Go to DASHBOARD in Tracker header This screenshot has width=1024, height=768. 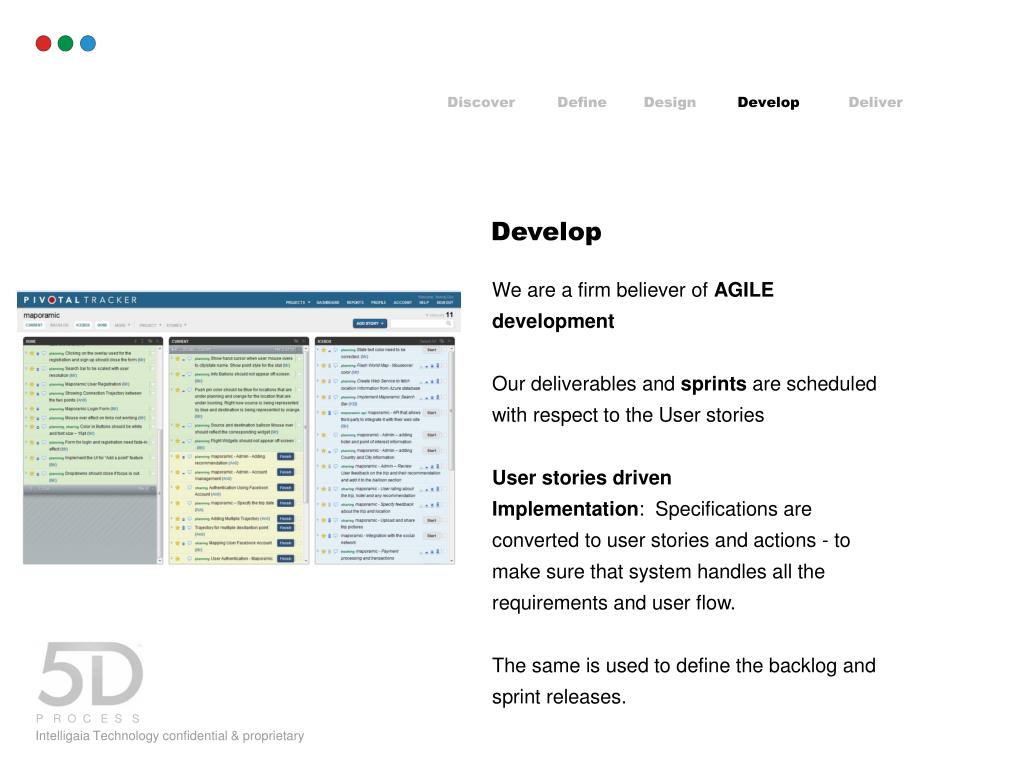click(x=327, y=302)
